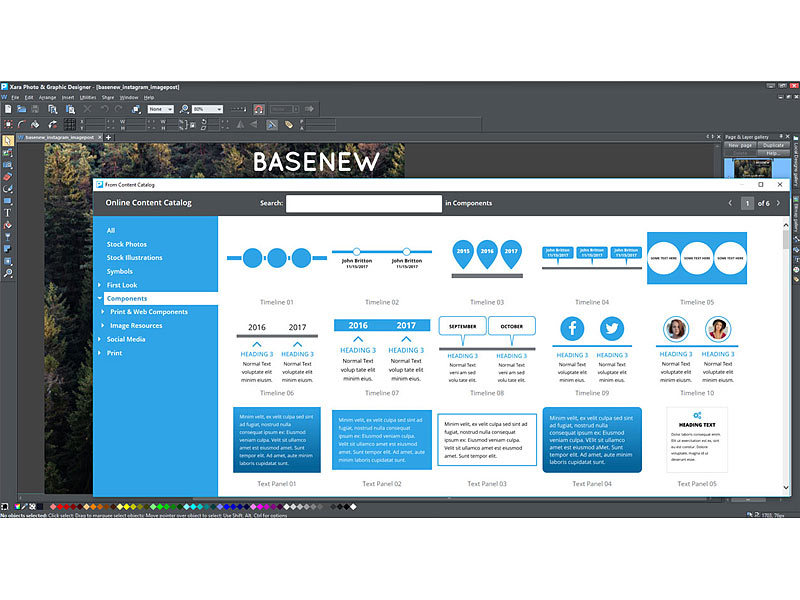Open the Arrange menu
This screenshot has width=800, height=600.
click(47, 97)
